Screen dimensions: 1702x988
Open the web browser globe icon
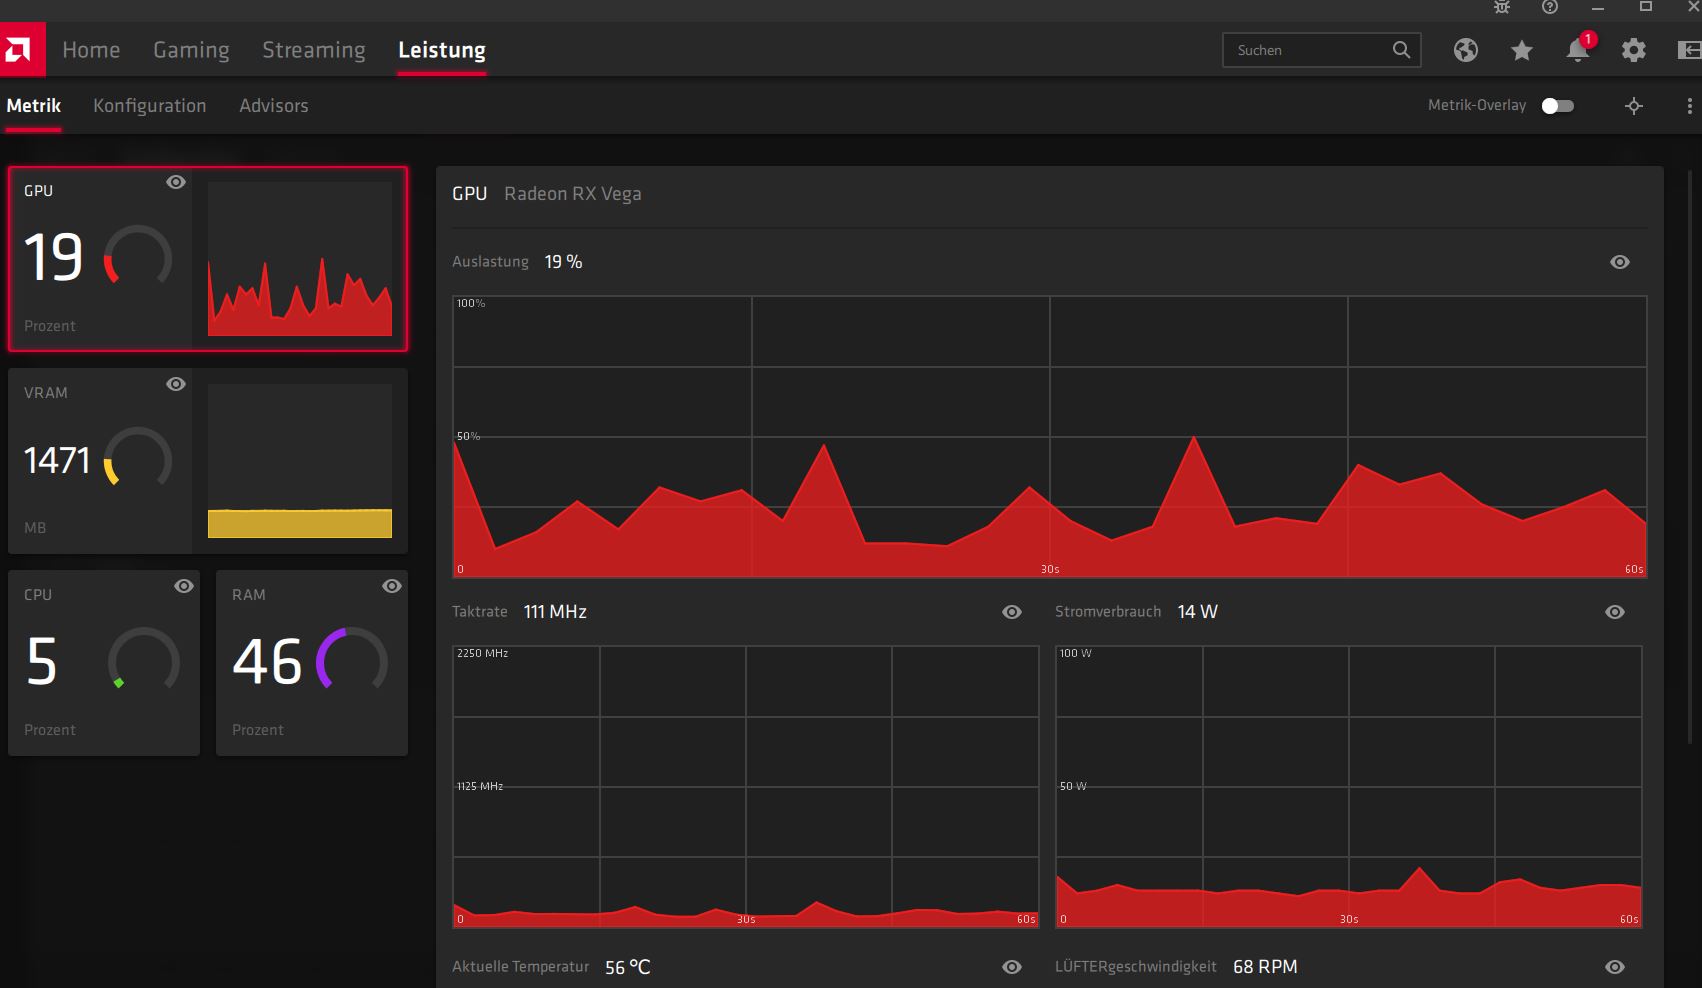tap(1466, 50)
